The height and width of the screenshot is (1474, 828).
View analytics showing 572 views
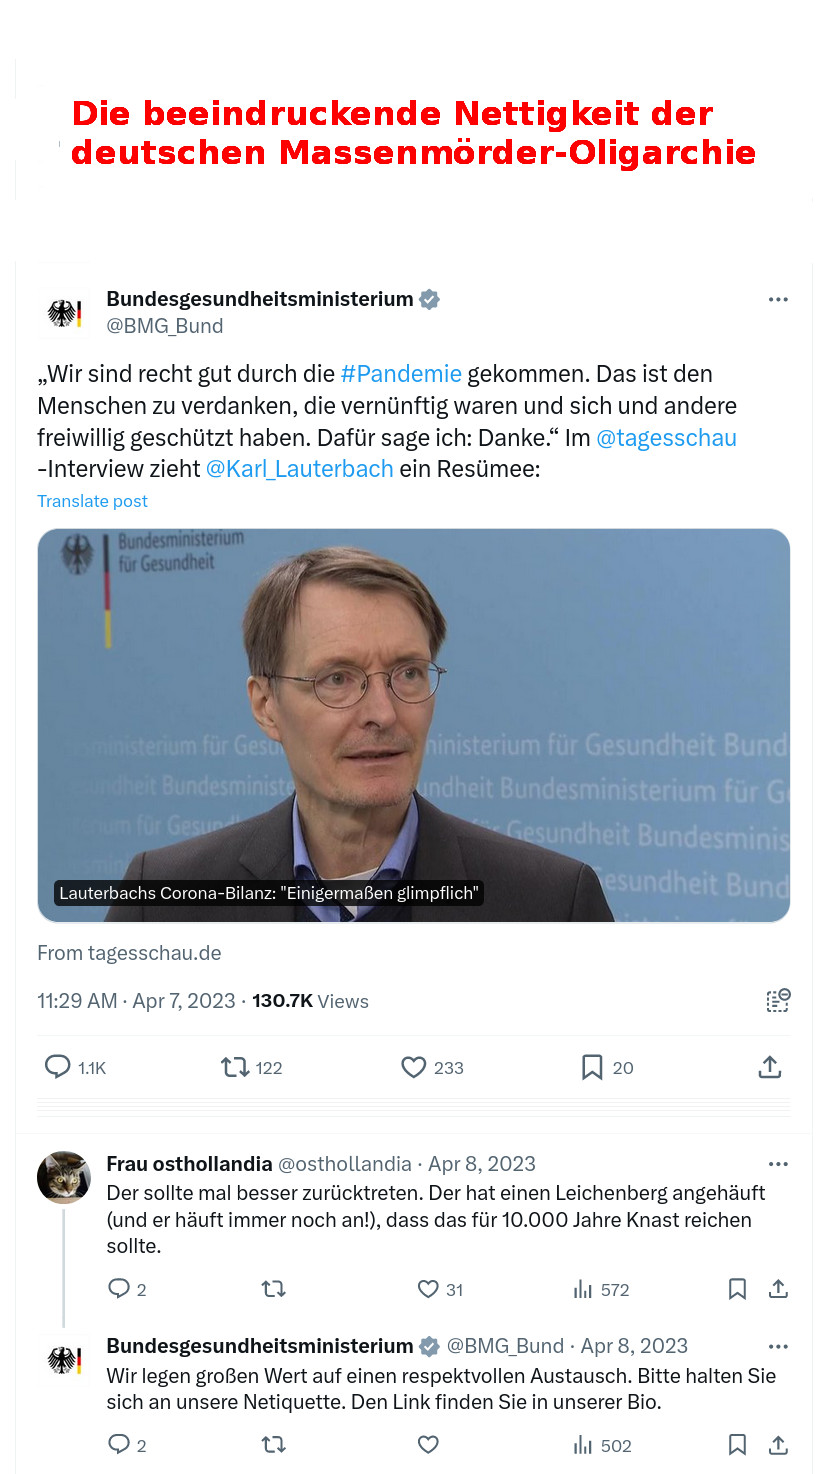point(601,1289)
